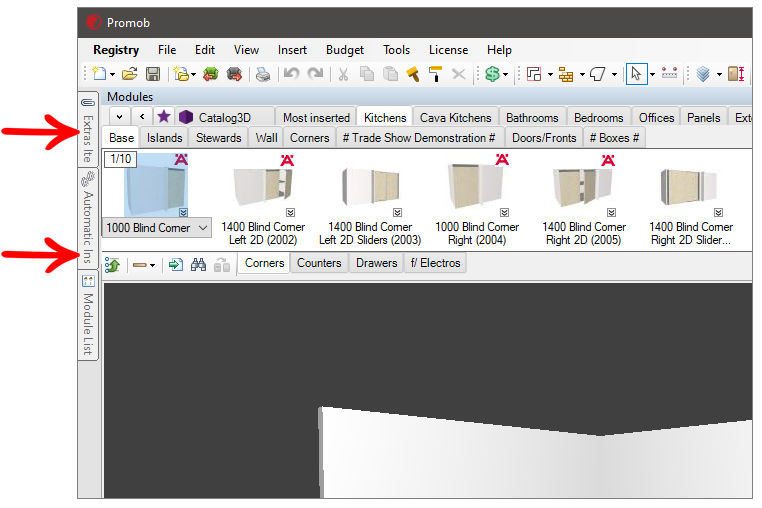Click the red floor plan rectangles icon

(x=534, y=74)
